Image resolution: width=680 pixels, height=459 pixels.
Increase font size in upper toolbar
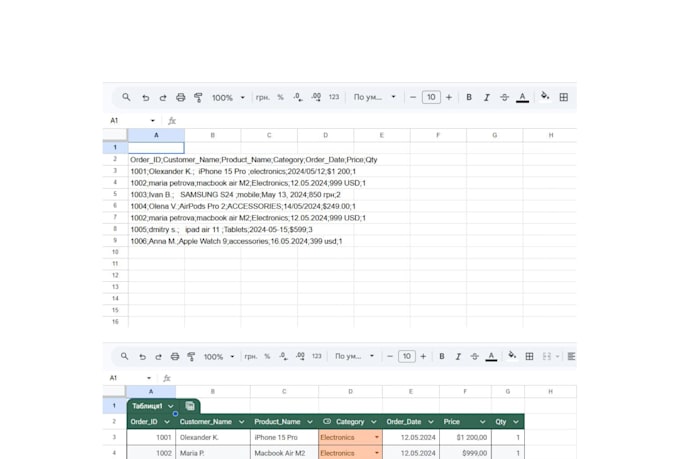(449, 97)
